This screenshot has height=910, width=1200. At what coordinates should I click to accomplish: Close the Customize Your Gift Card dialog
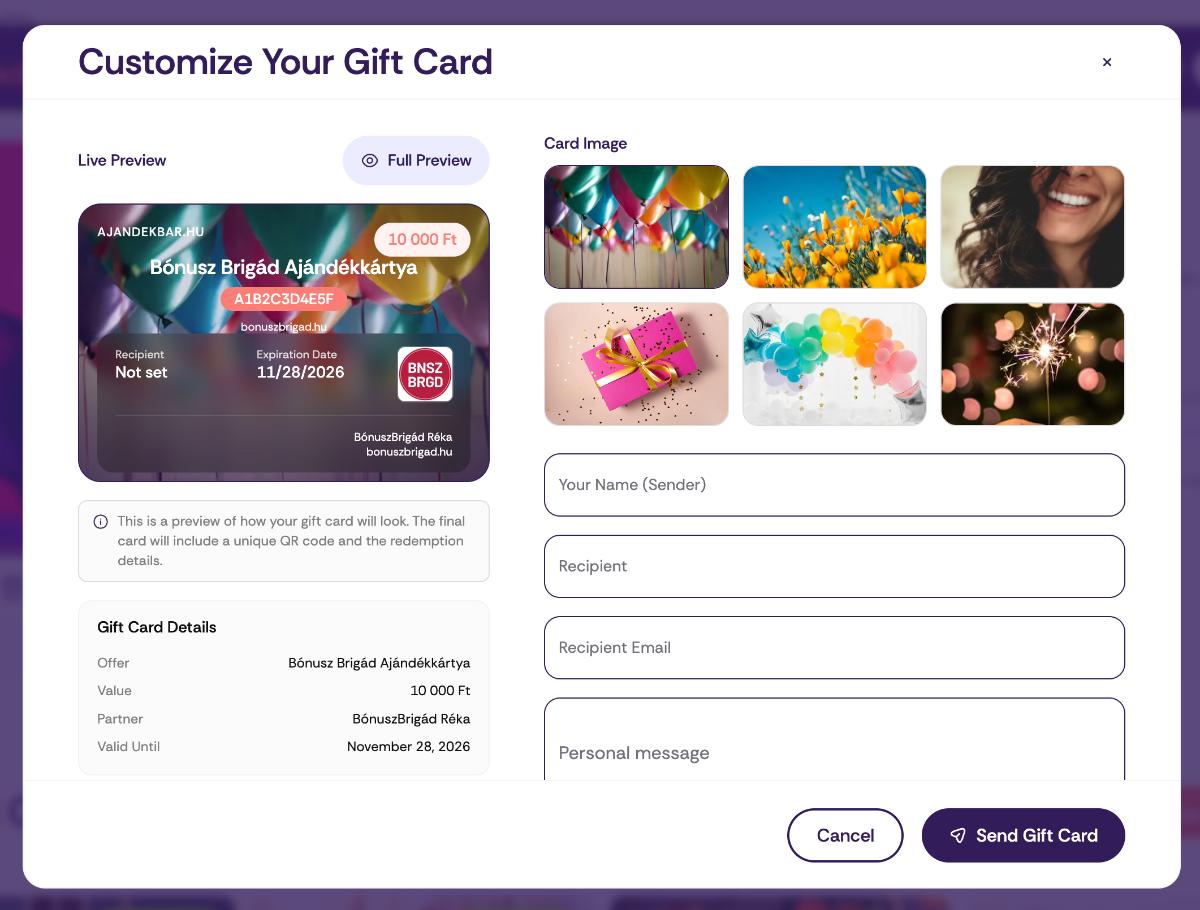(x=1107, y=62)
